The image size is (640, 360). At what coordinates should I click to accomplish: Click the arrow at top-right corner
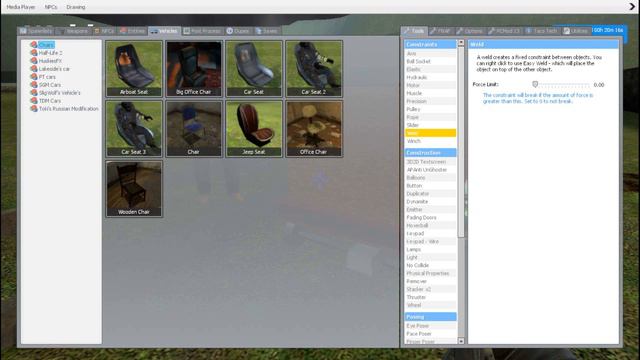coord(632,7)
